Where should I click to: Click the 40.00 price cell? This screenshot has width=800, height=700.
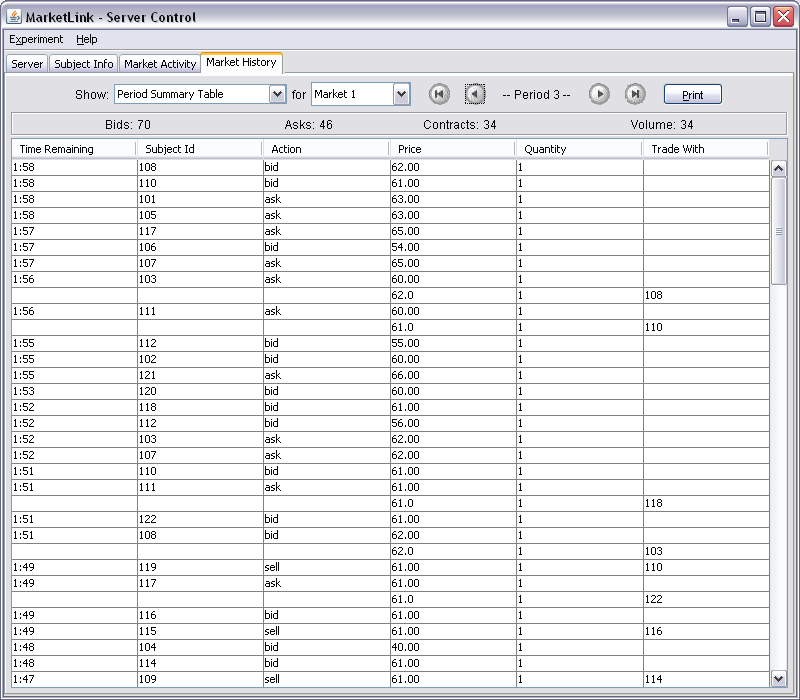point(454,647)
